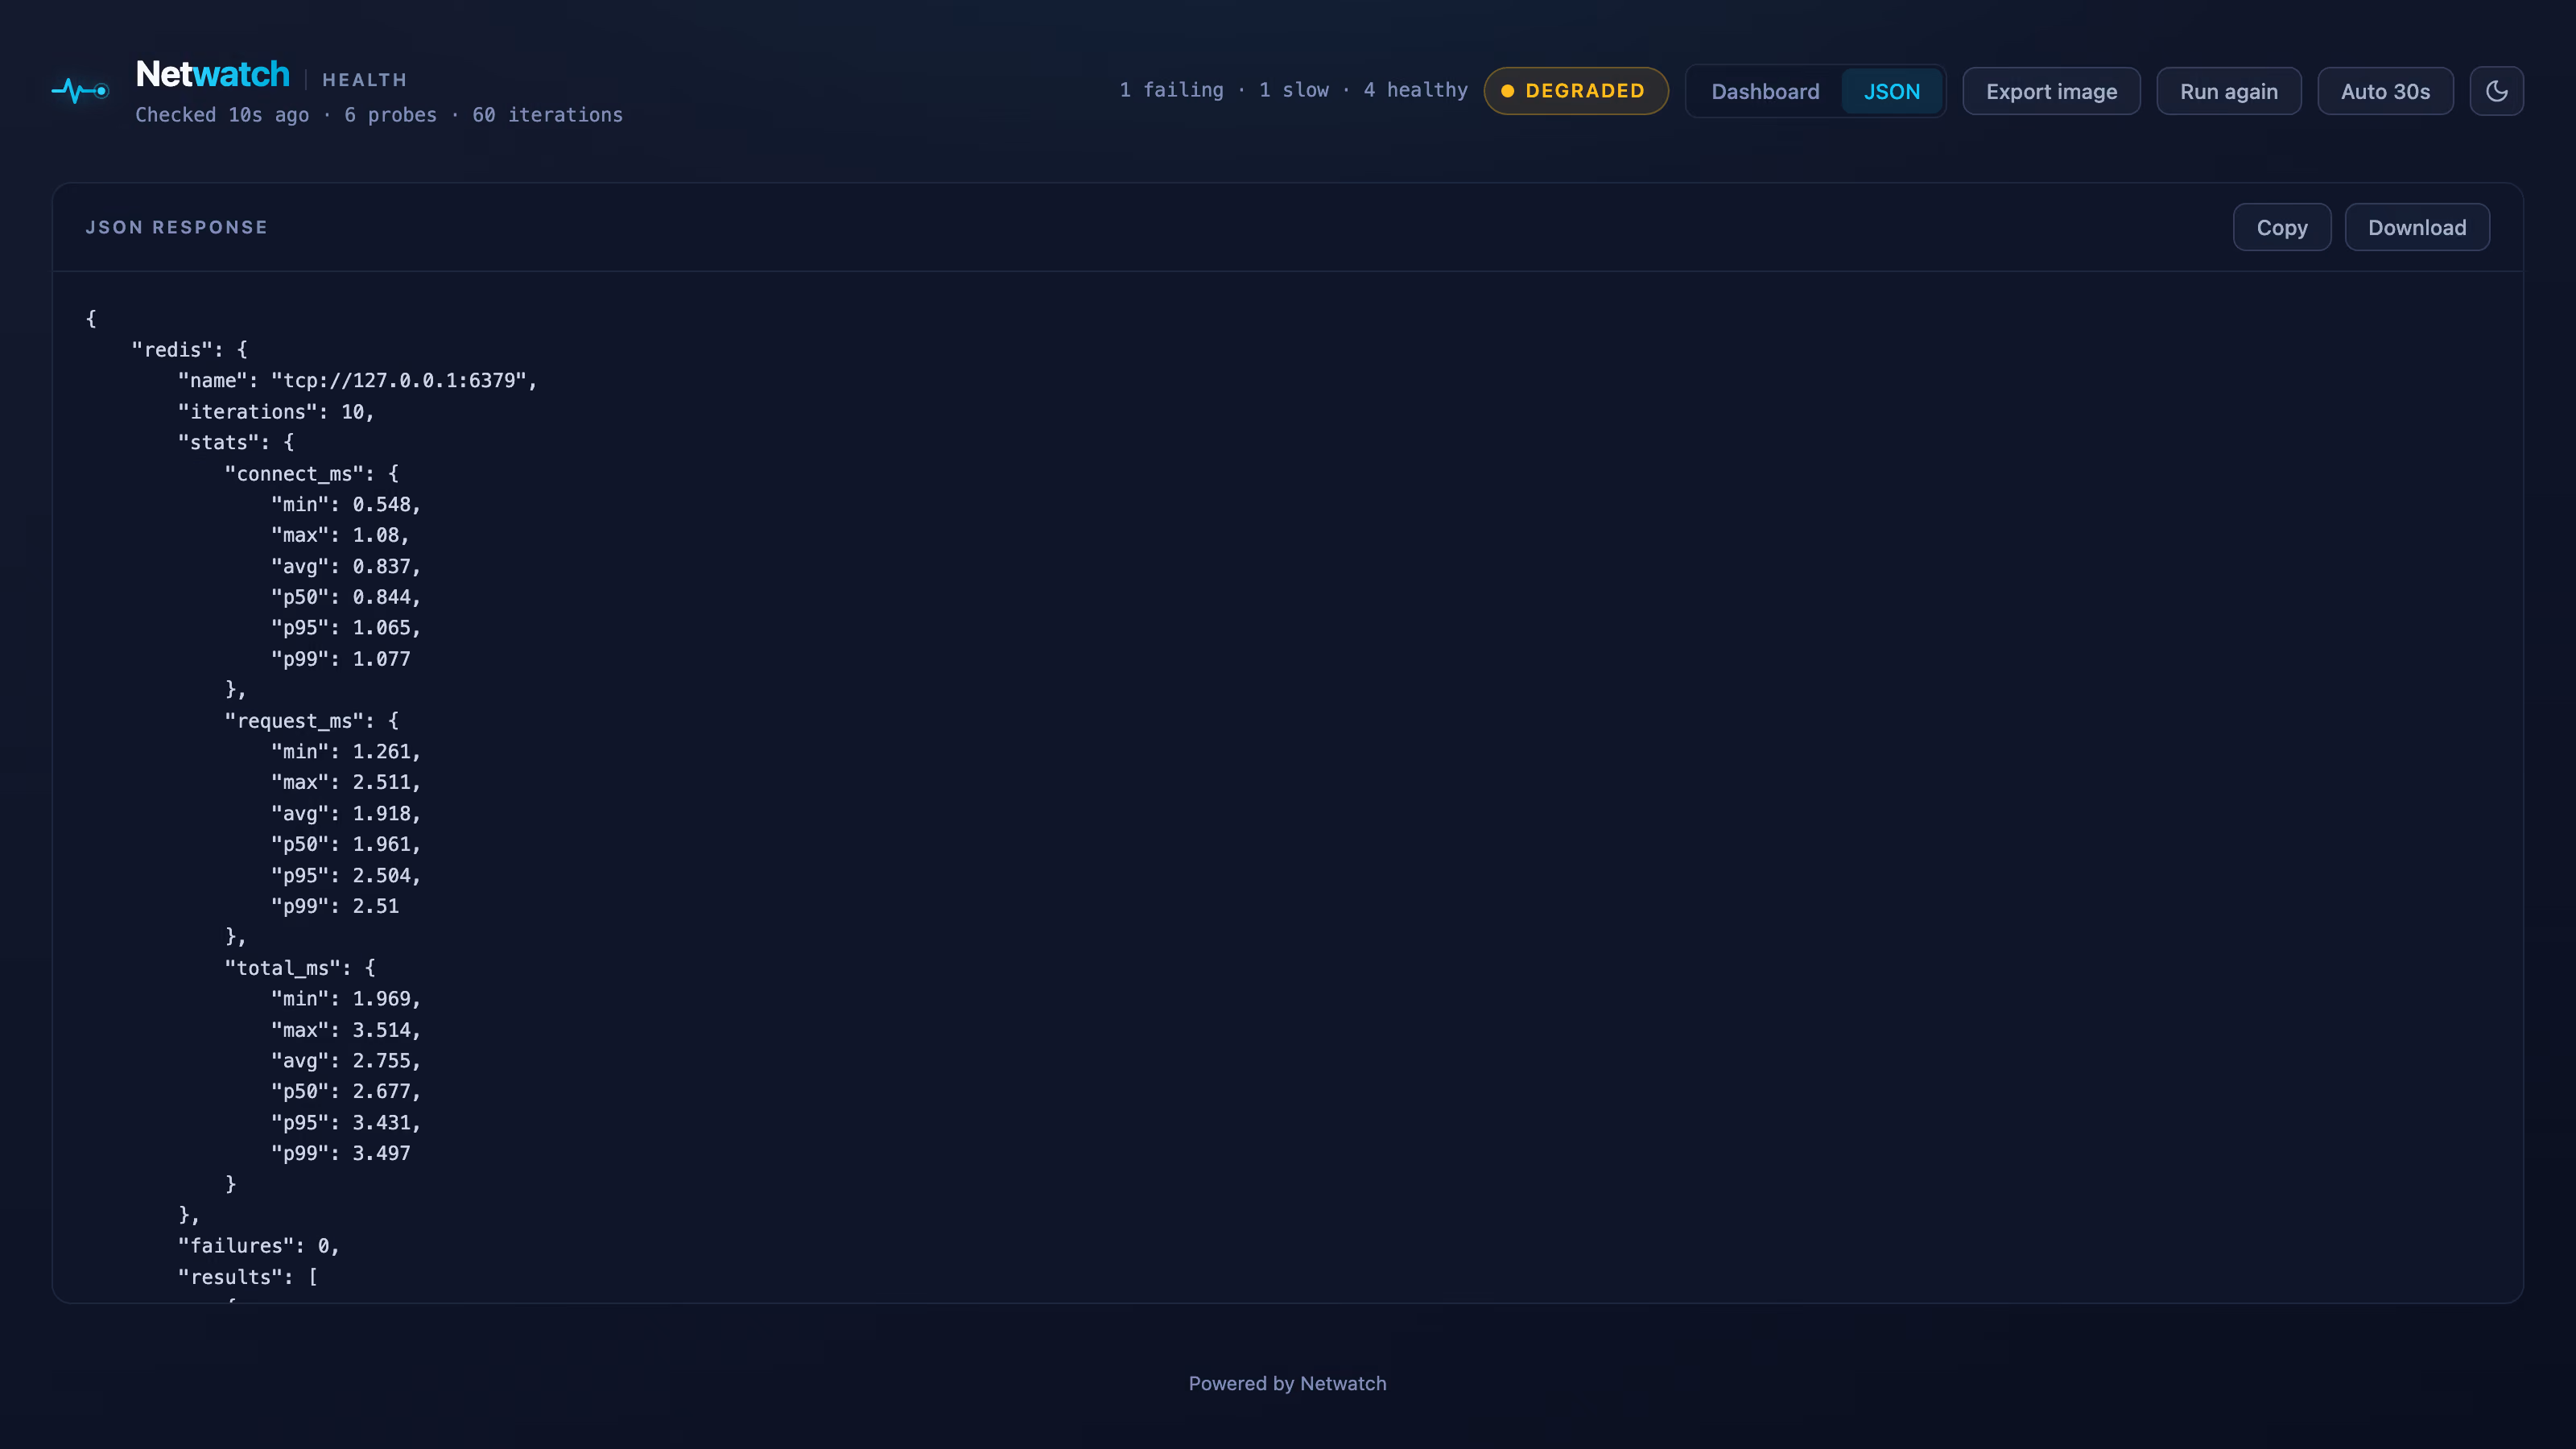This screenshot has width=2576, height=1449.
Task: Click total_ms "p99": 3.497 value
Action: 340,1153
